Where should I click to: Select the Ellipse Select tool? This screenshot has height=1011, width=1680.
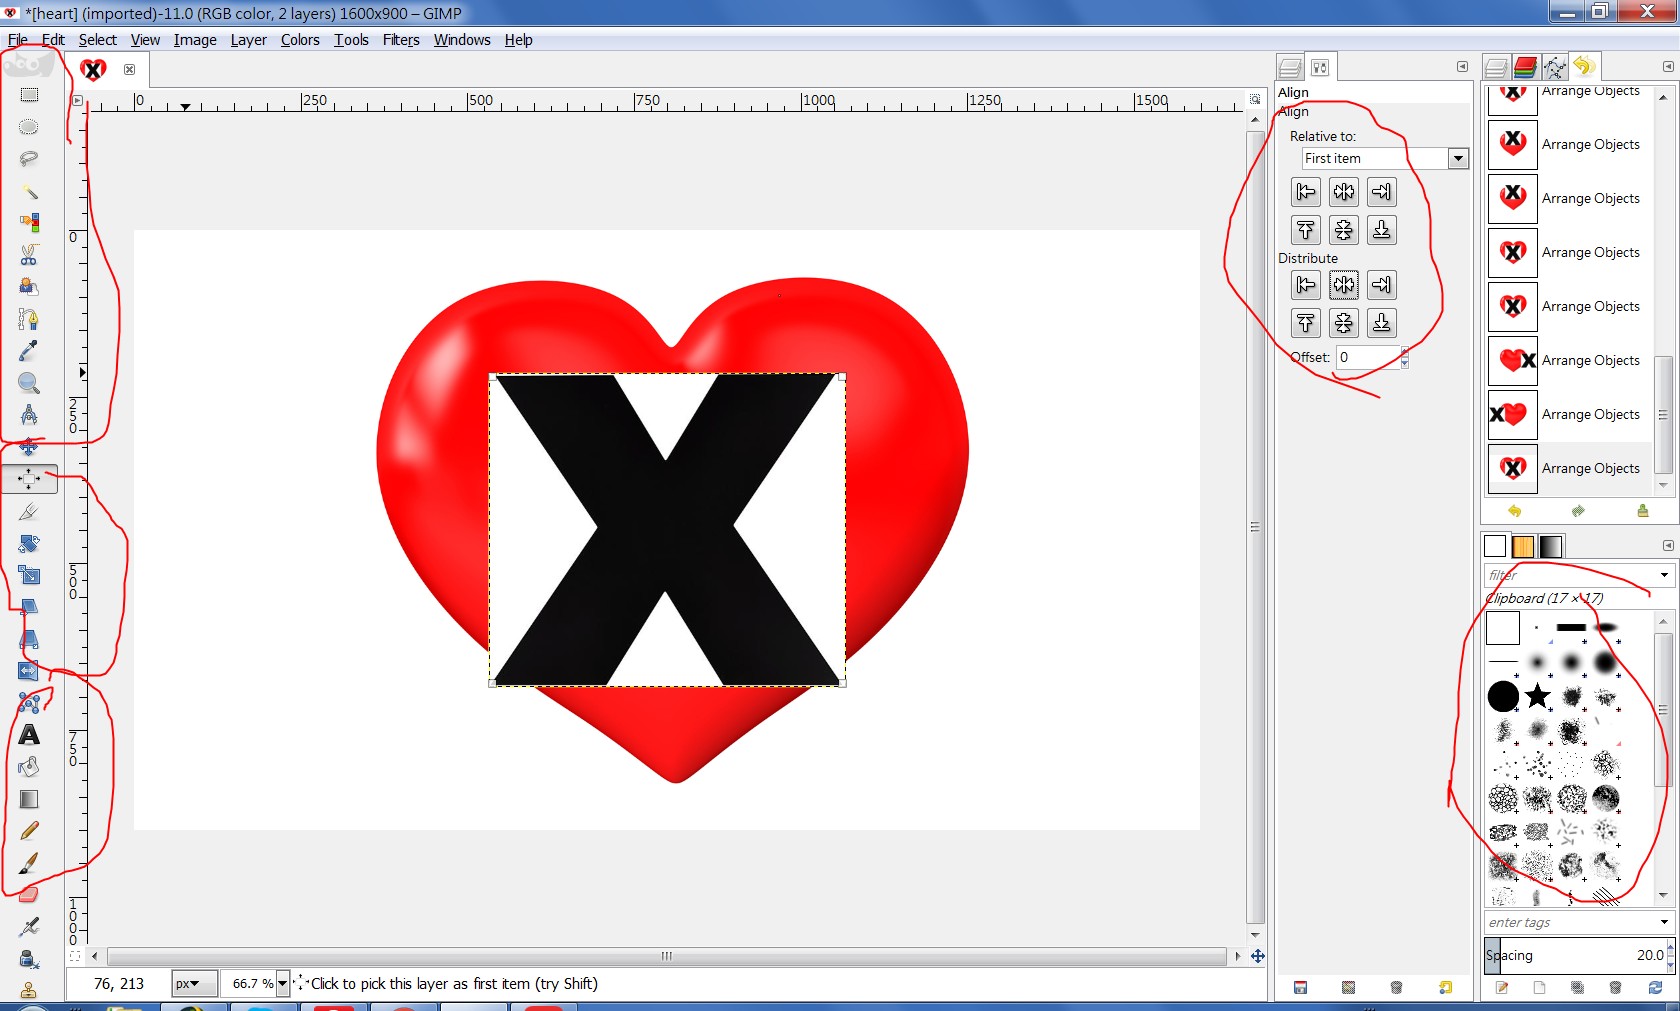tap(29, 127)
